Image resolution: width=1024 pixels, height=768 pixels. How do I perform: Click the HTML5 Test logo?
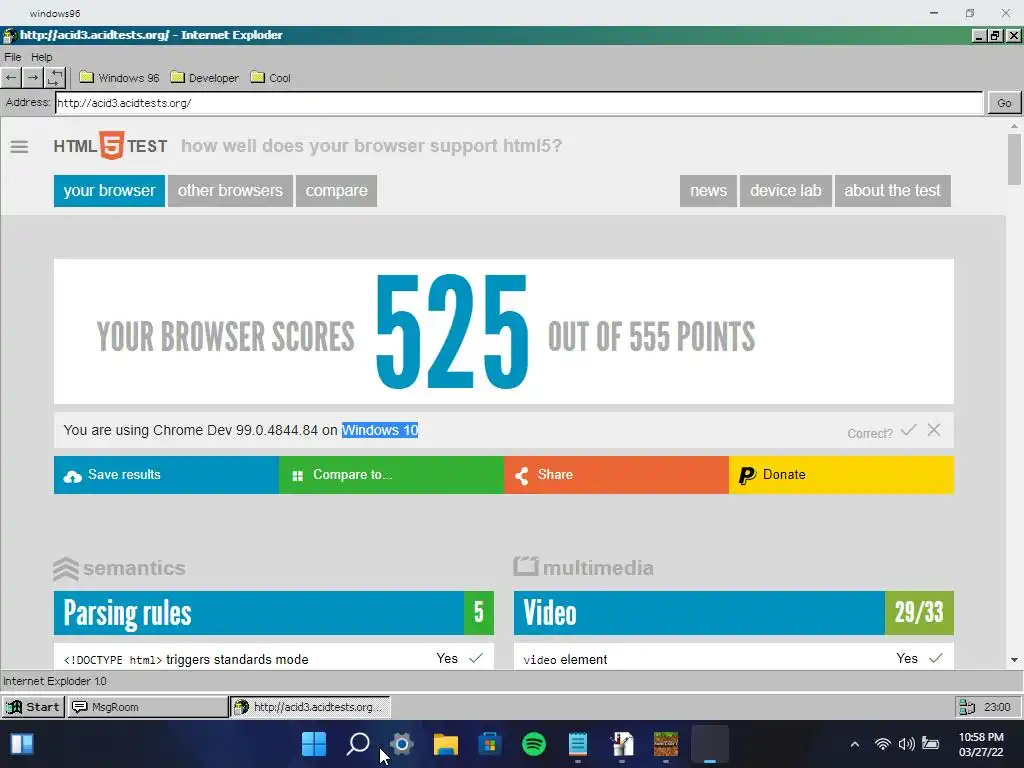[110, 146]
